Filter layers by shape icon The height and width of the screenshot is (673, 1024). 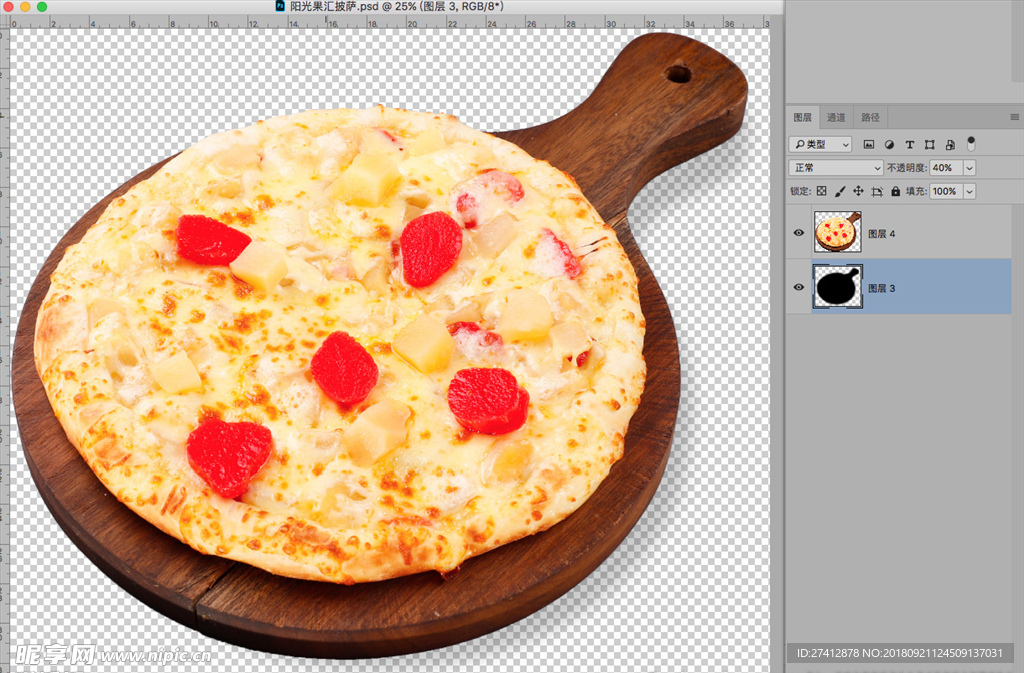[929, 145]
